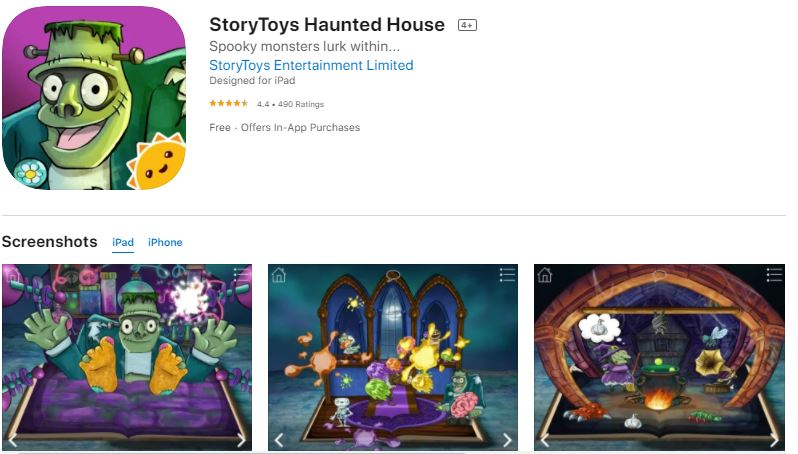
Task: Click right arrow in third screenshot
Action: [774, 440]
